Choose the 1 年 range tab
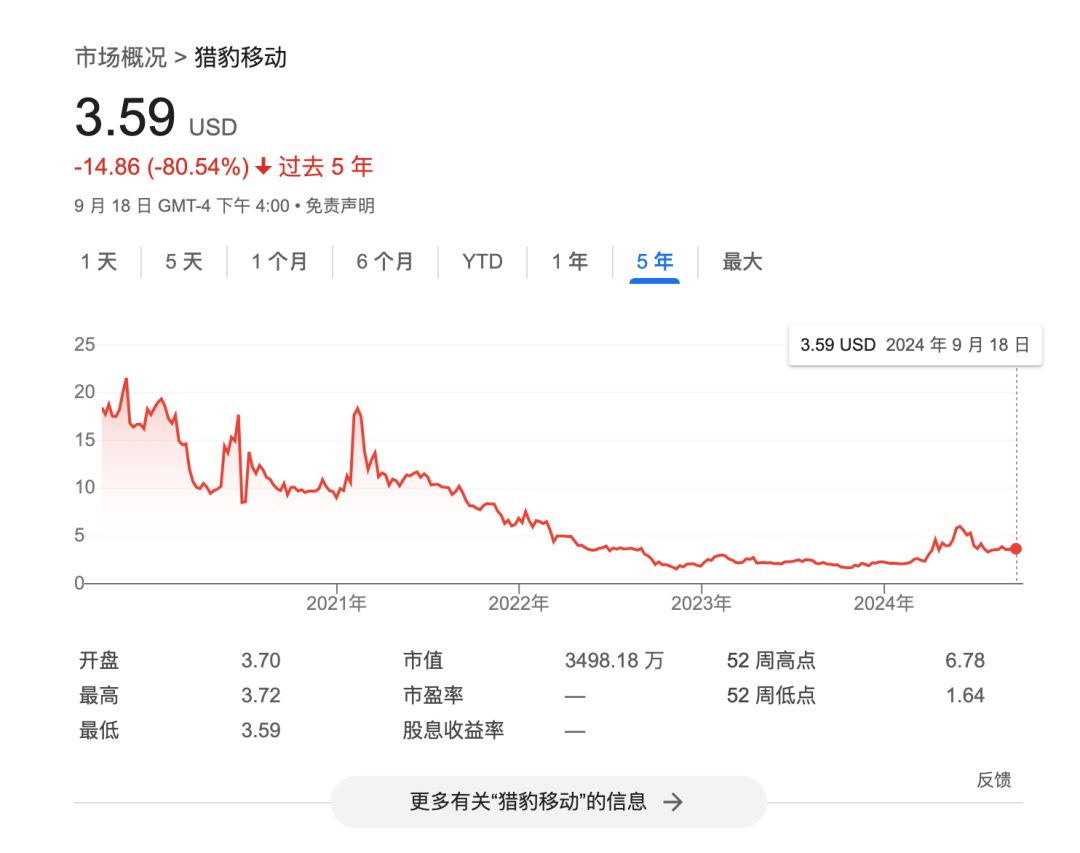1080x853 pixels. tap(570, 262)
